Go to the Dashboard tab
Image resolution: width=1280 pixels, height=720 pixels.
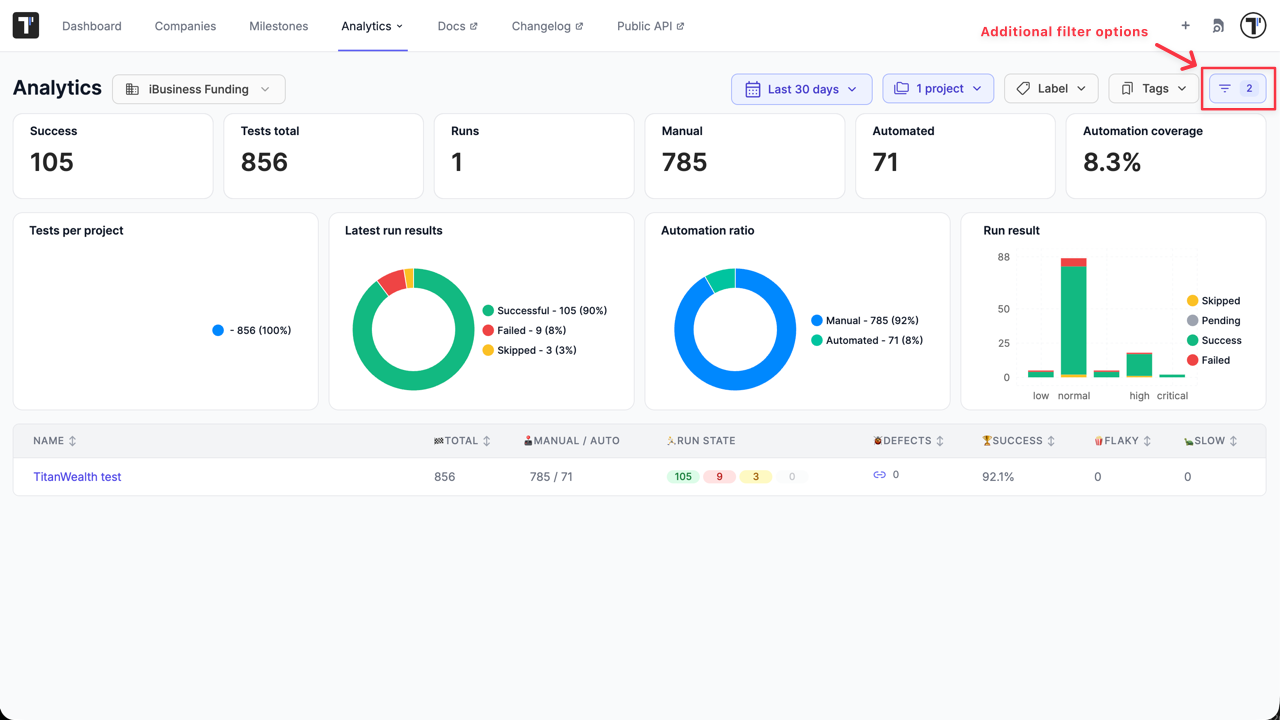(92, 26)
